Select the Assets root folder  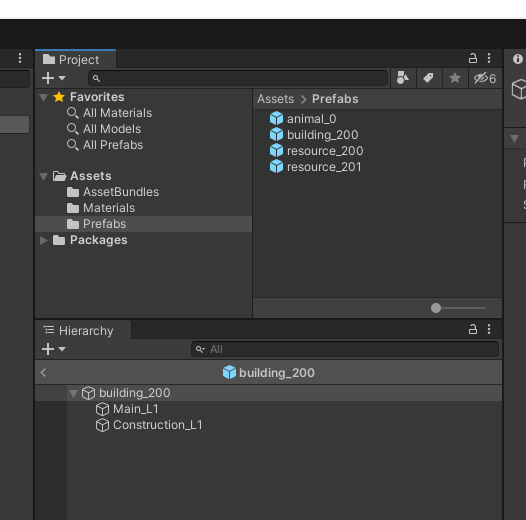90,176
